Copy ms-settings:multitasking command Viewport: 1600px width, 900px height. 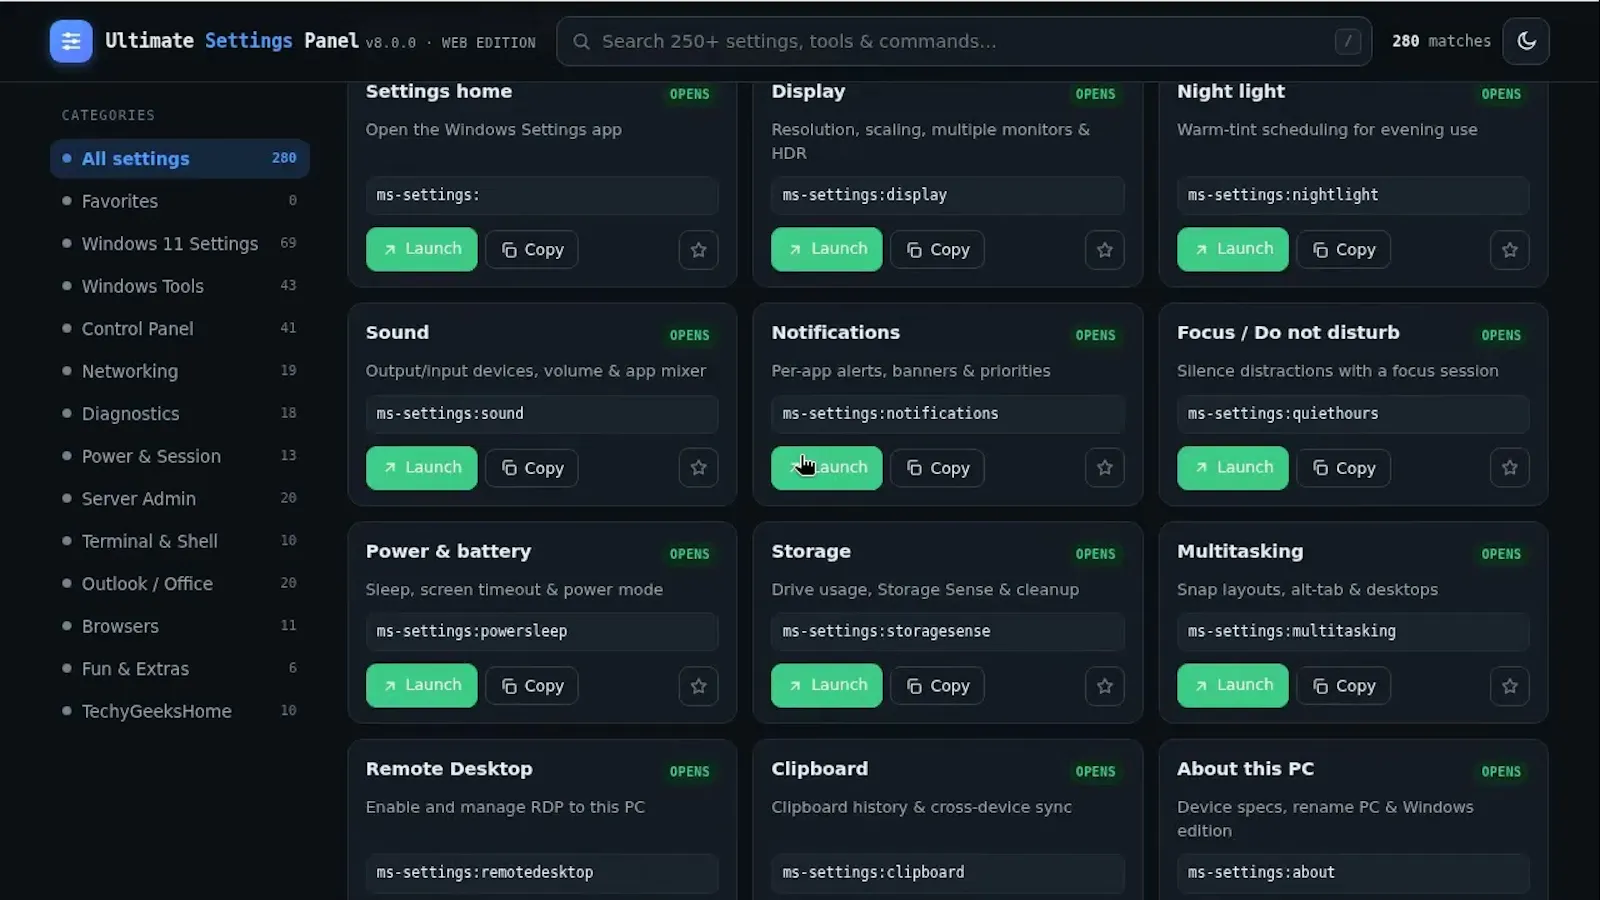(1344, 686)
